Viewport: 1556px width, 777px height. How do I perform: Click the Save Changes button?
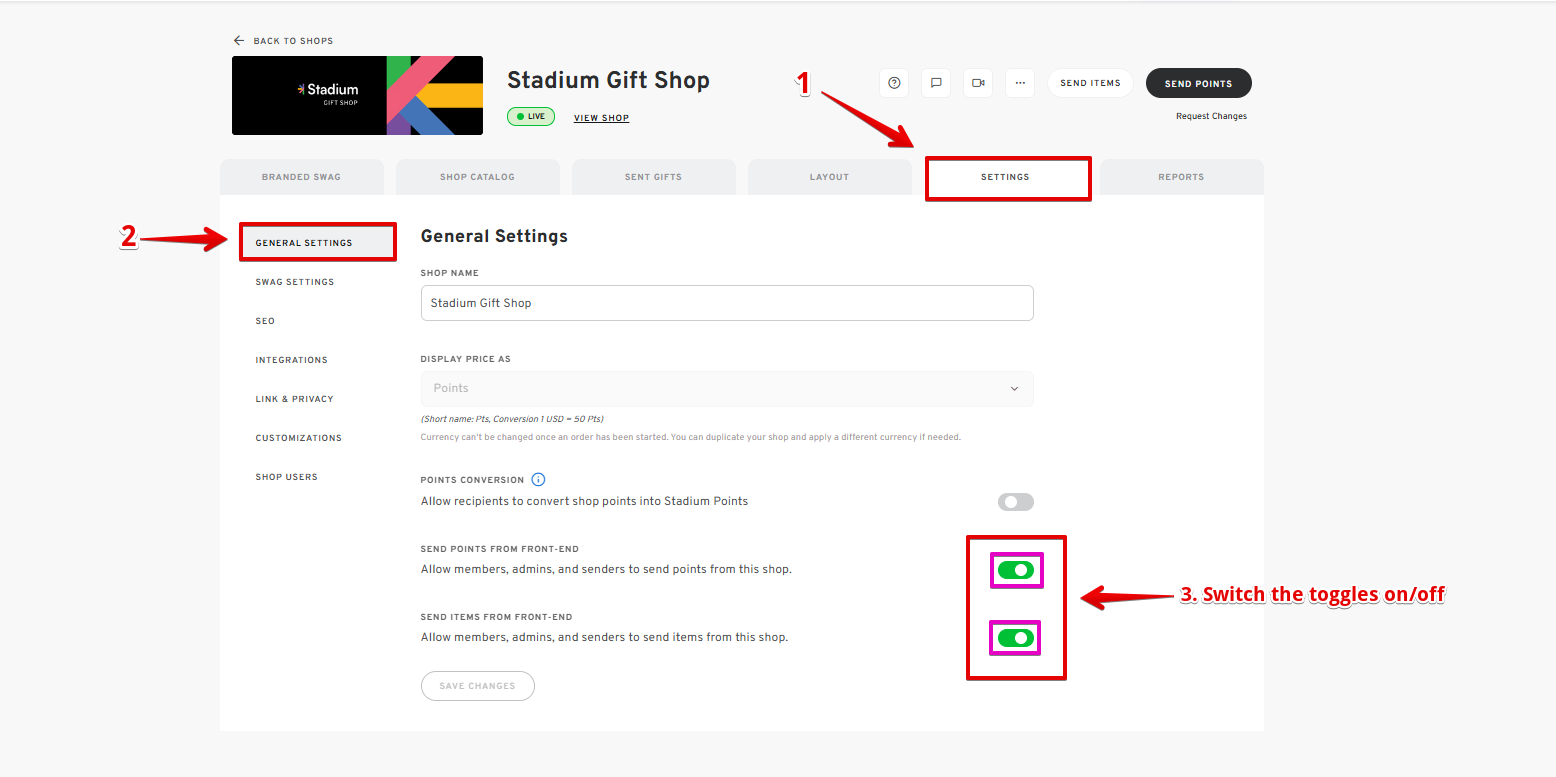click(478, 686)
